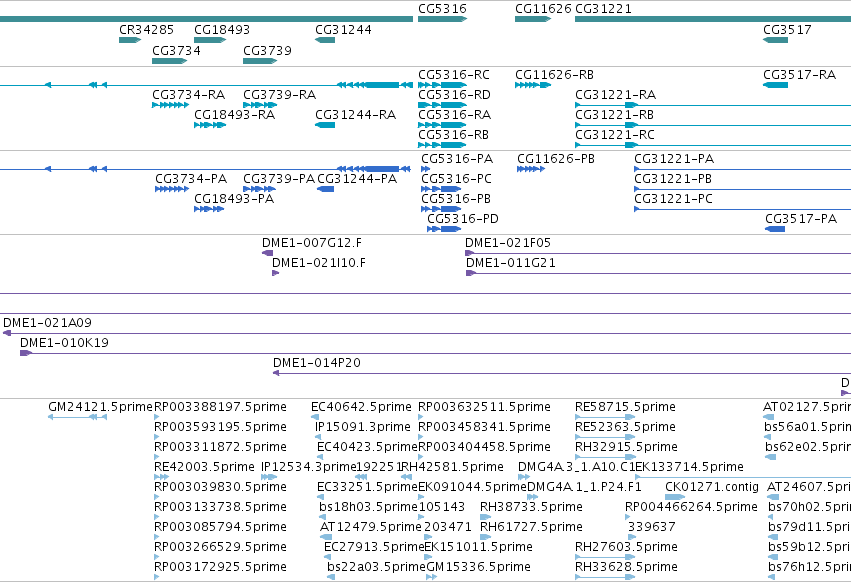Select clone DME1-021F05
The width and height of the screenshot is (851, 582).
[658, 253]
